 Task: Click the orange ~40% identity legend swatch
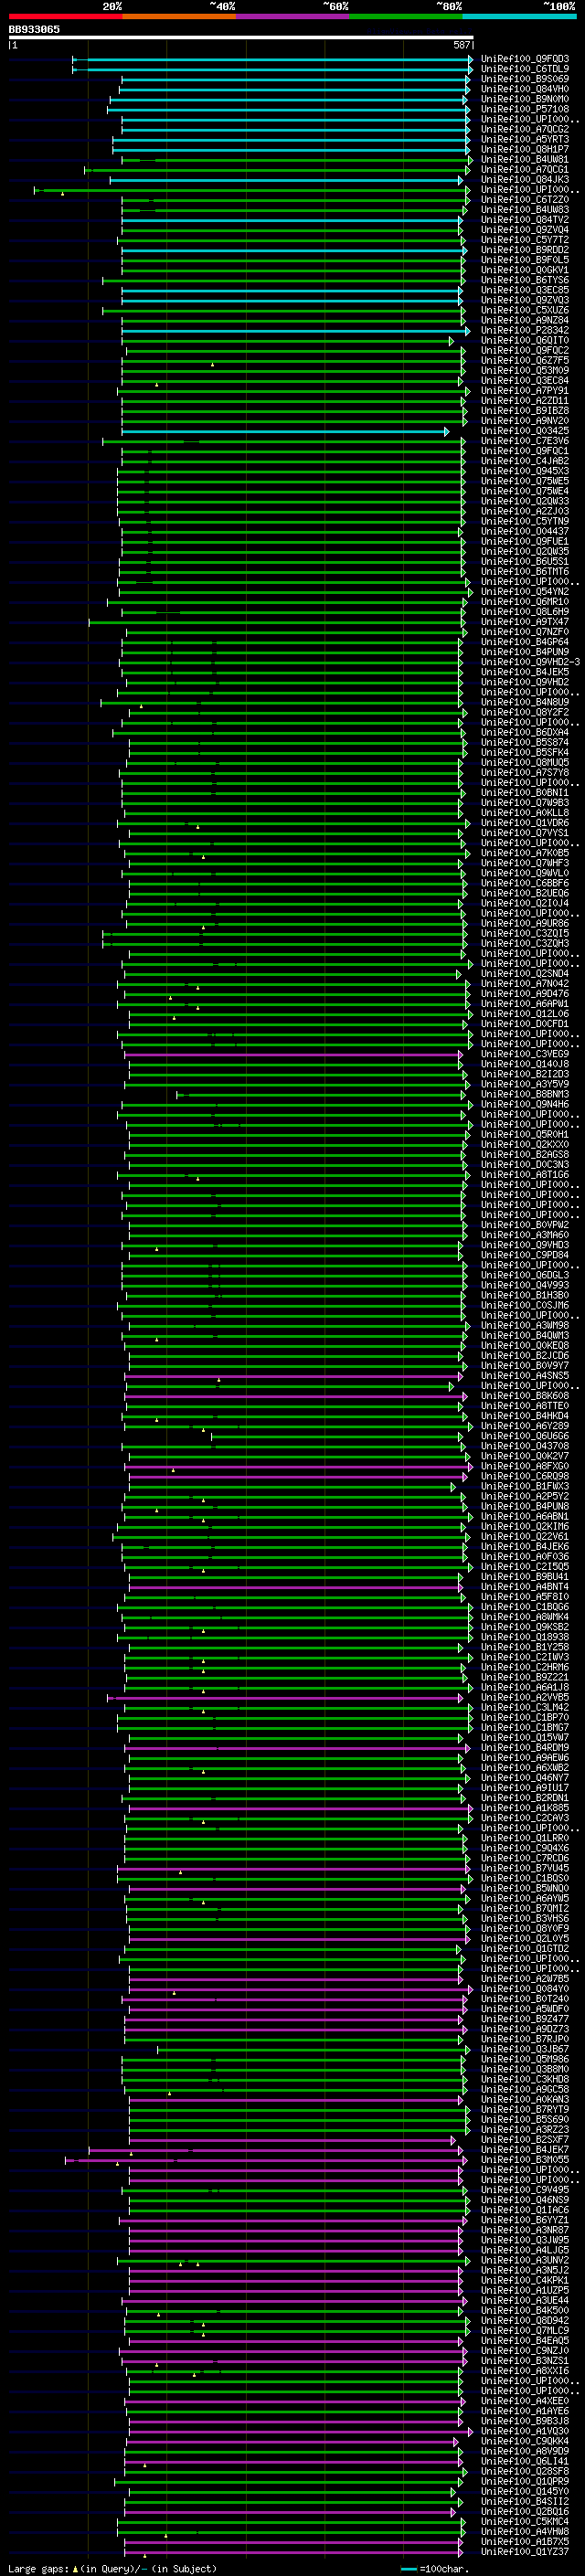coord(179,16)
